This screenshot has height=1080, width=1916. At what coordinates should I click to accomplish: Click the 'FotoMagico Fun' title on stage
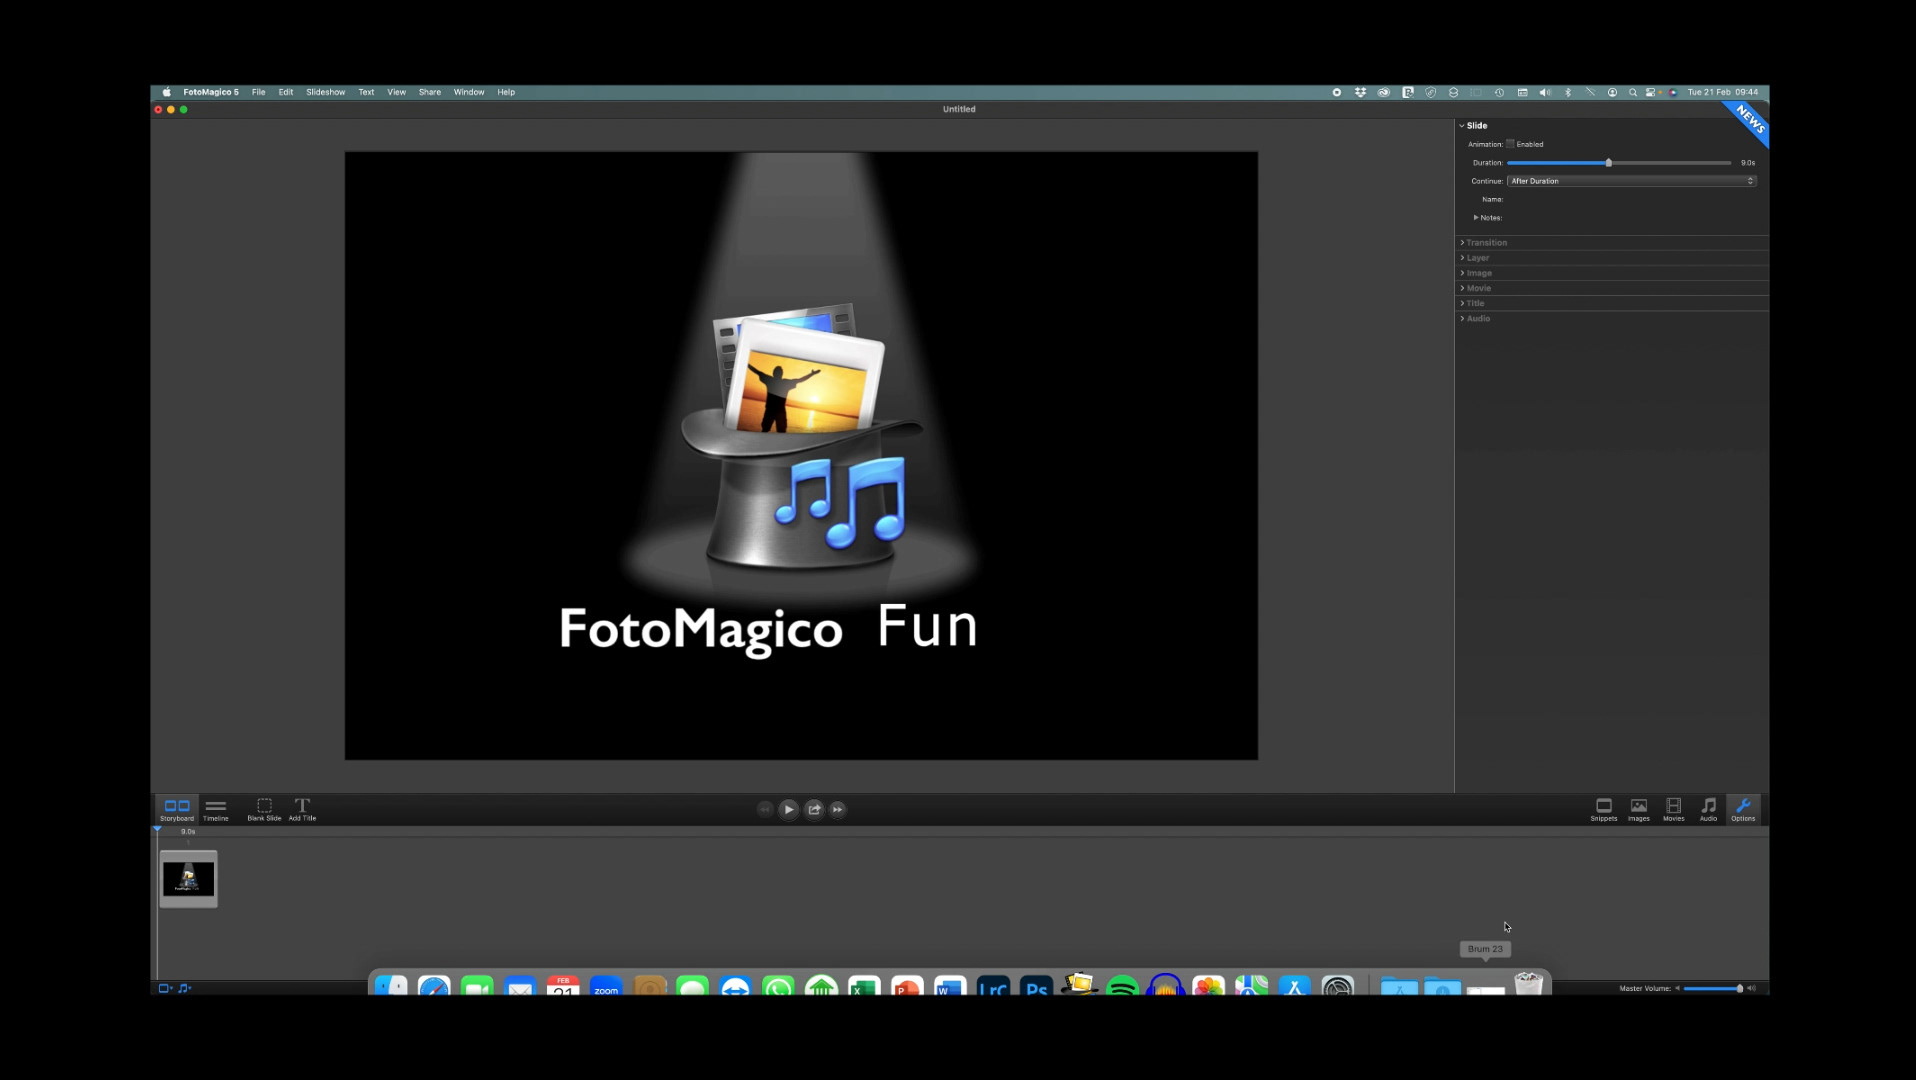tap(768, 630)
